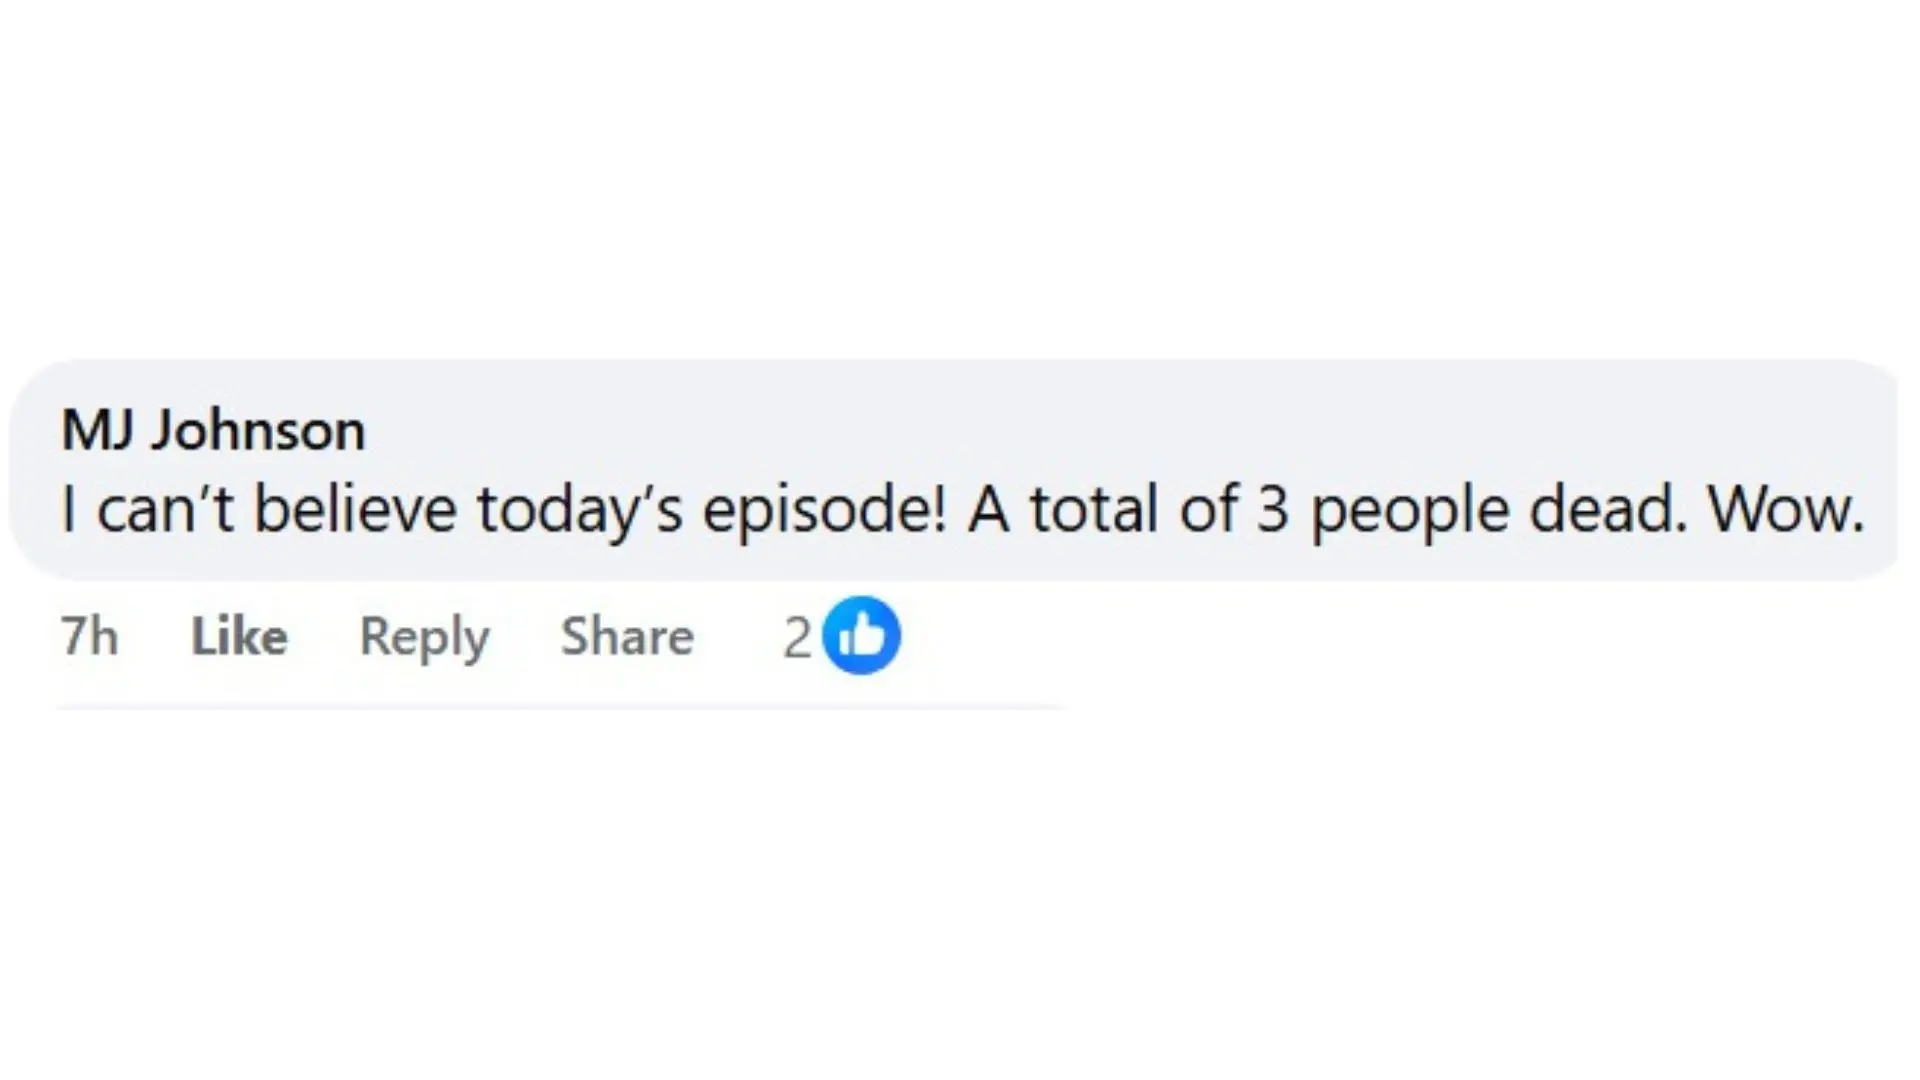Click the blue thumbs-up reaction icon
This screenshot has width=1920, height=1080.
[861, 635]
